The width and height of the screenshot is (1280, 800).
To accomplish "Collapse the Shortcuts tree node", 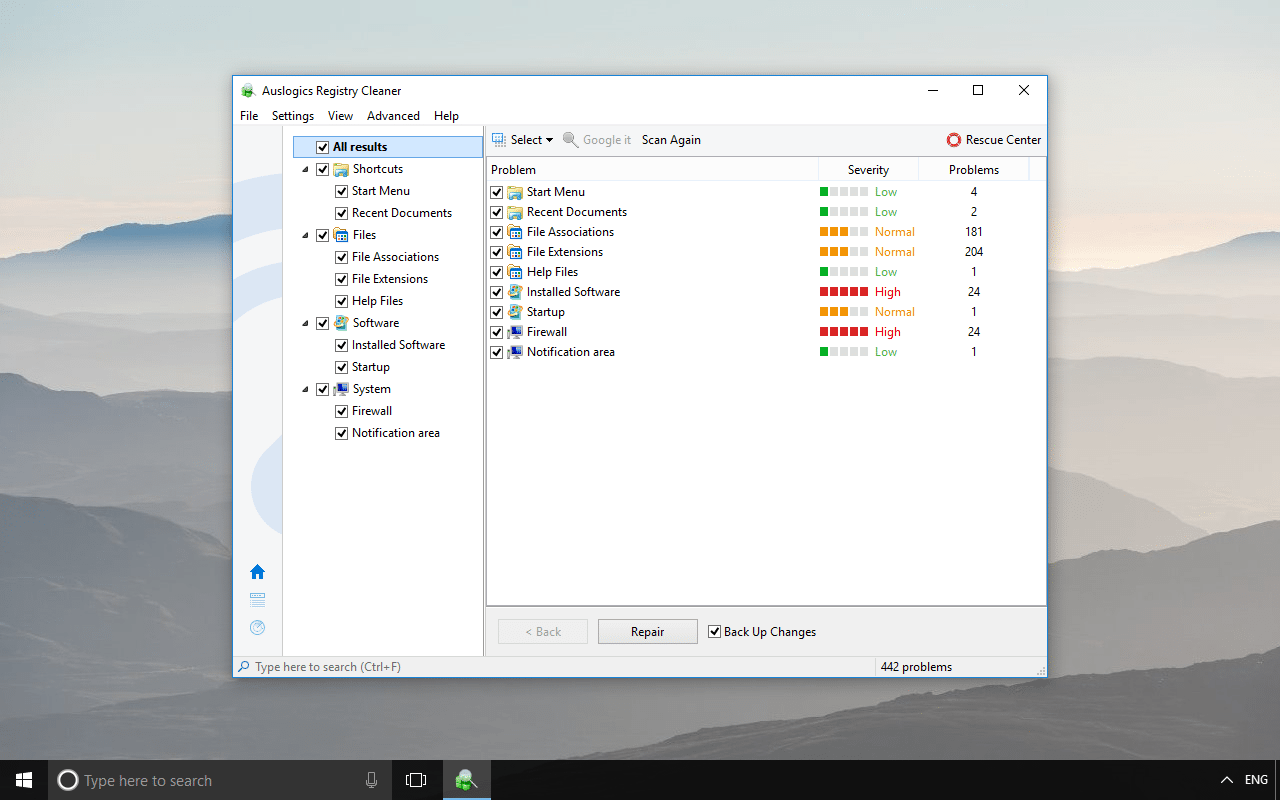I will [x=305, y=169].
